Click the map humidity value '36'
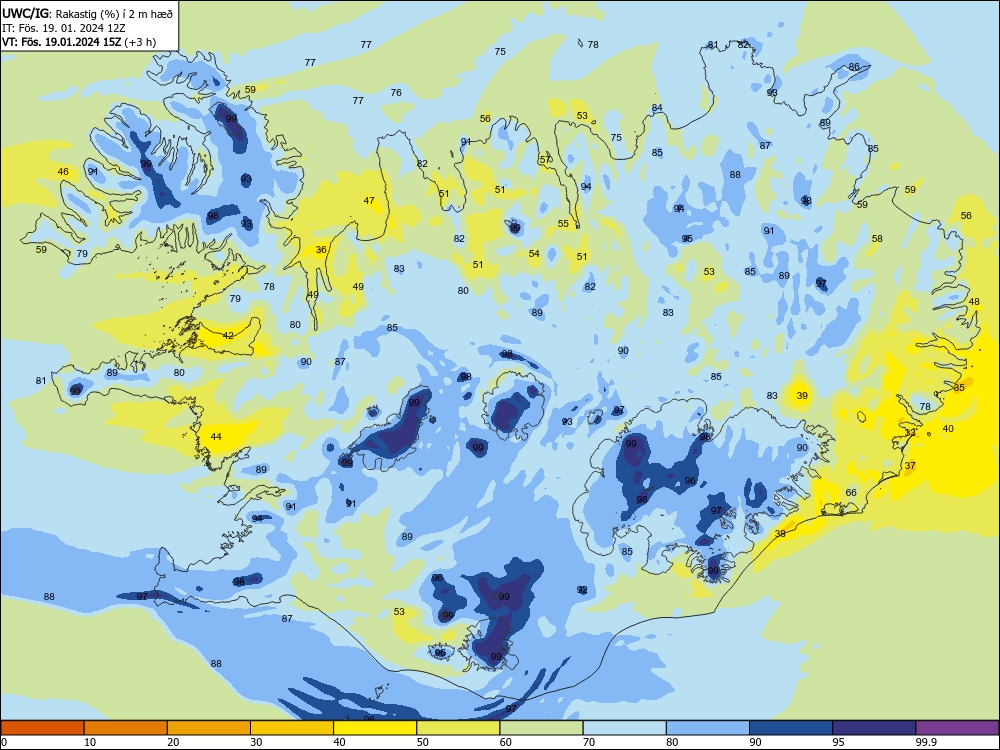This screenshot has height=750, width=1000. coord(321,249)
